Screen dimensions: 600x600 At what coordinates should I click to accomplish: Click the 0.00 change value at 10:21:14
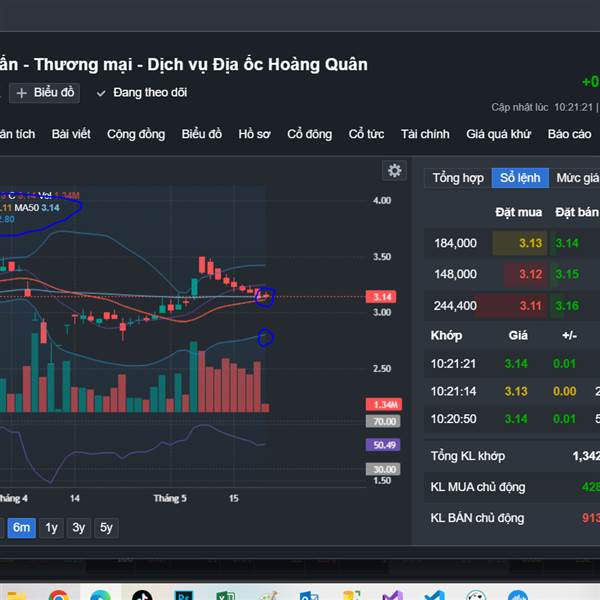pyautogui.click(x=564, y=391)
